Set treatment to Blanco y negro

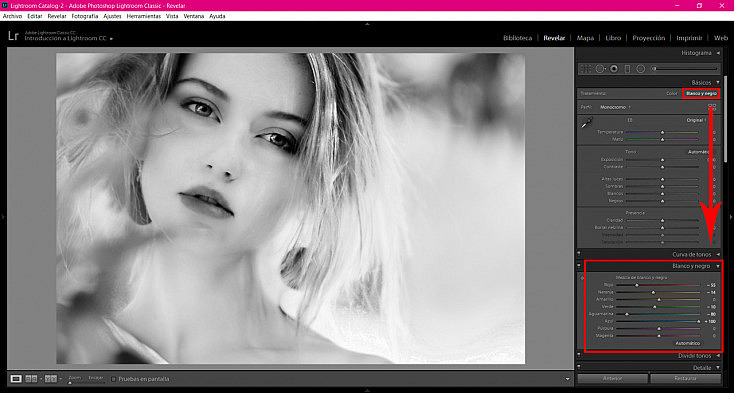tap(701, 94)
